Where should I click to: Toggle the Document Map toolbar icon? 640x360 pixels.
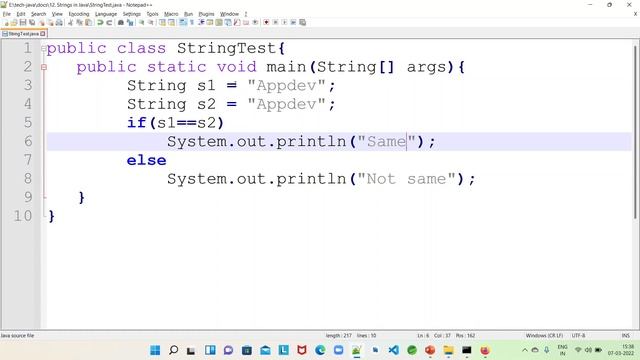tap(219, 22)
